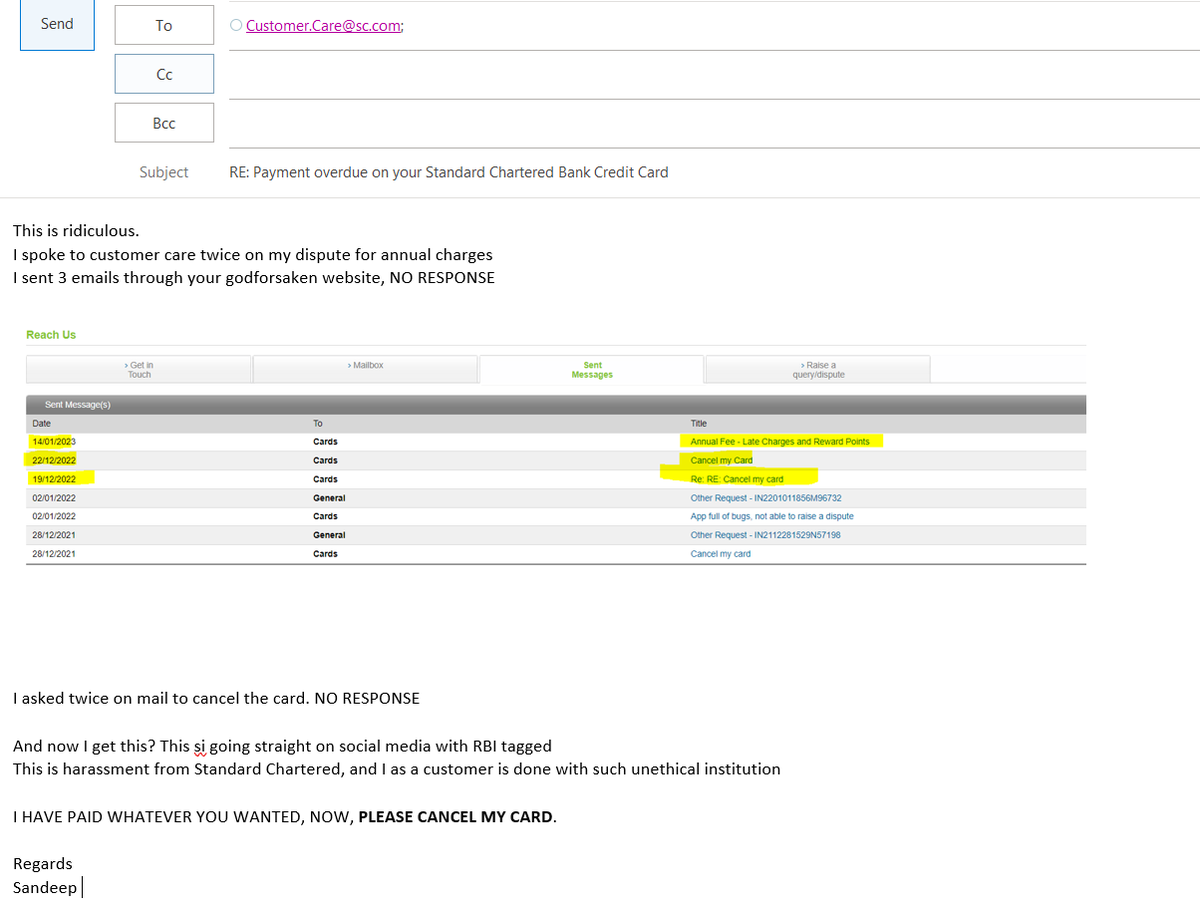The width and height of the screenshot is (1200, 910).
Task: Open the 28/12/2021 Cancel my card message
Action: pyautogui.click(x=720, y=554)
